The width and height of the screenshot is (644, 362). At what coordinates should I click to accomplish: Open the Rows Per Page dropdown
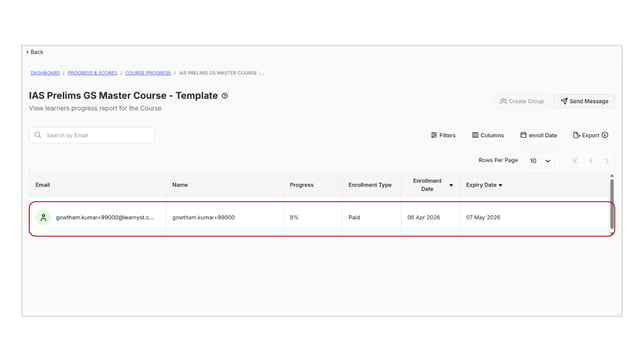pos(540,161)
